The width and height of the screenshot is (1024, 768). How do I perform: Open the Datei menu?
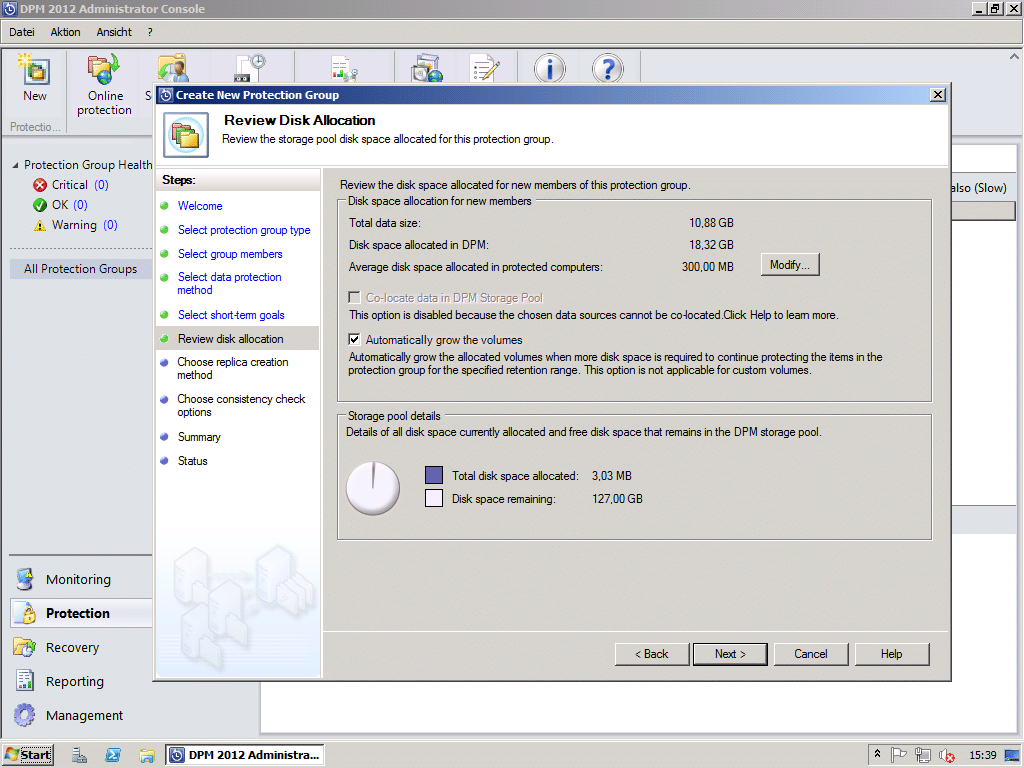pyautogui.click(x=22, y=32)
